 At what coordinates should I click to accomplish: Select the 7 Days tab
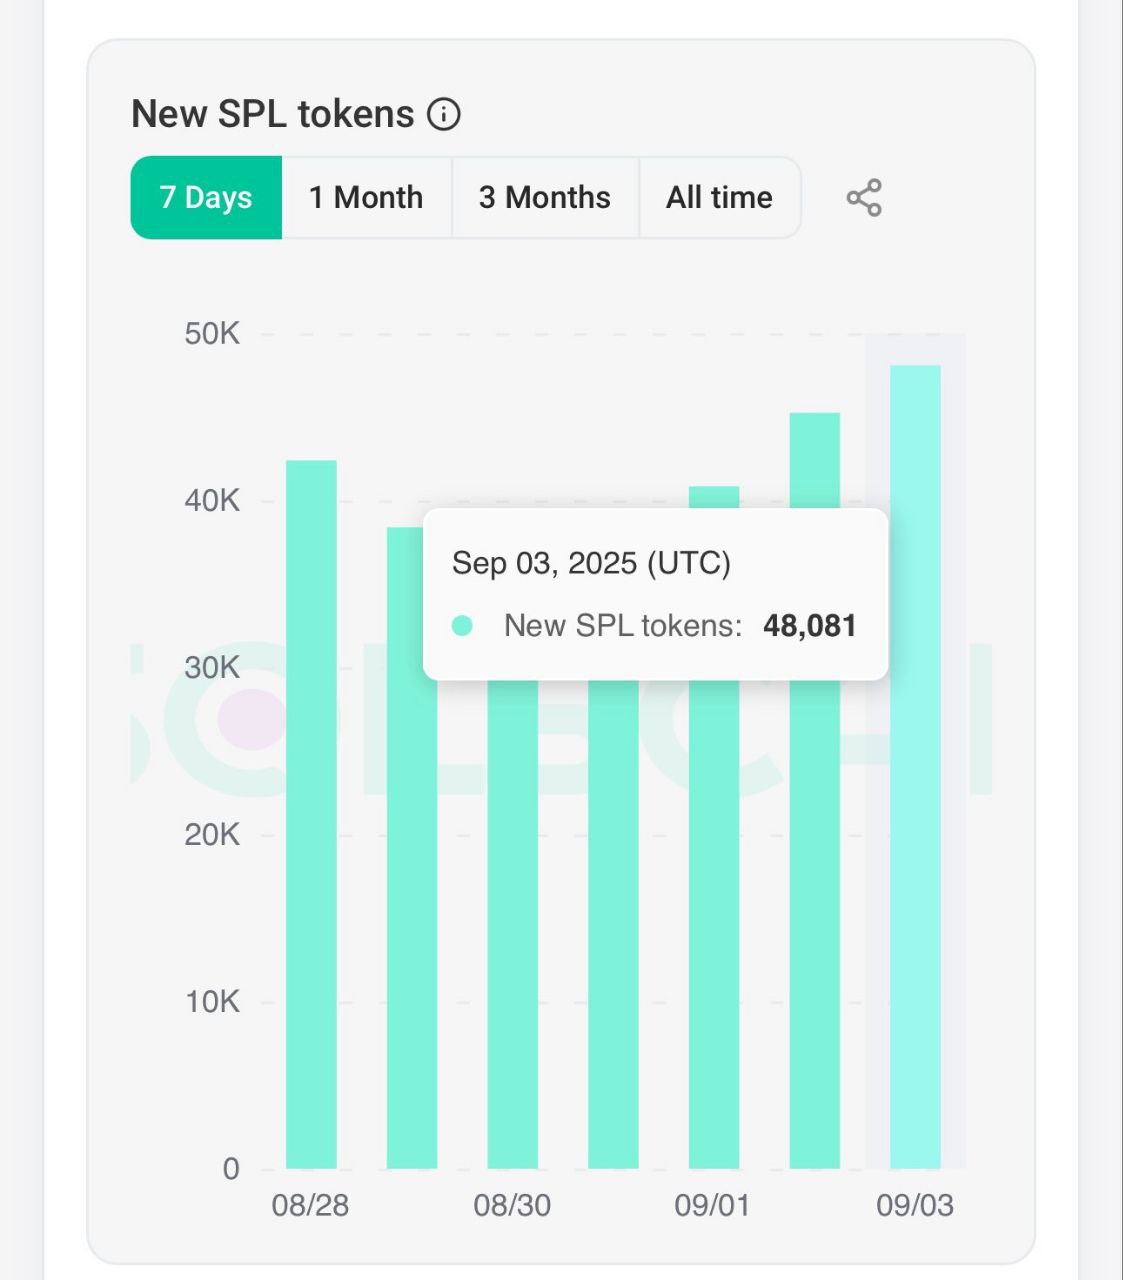[206, 198]
